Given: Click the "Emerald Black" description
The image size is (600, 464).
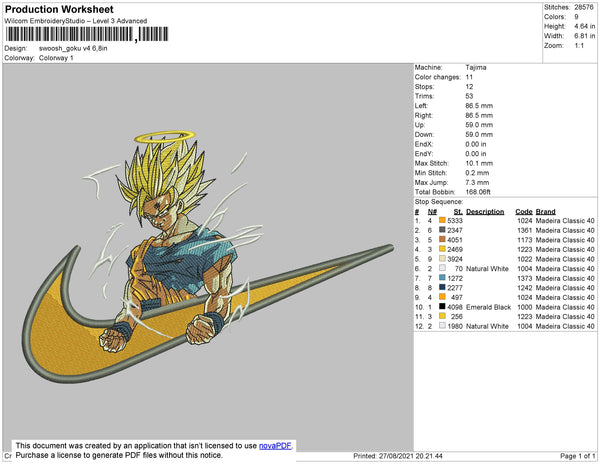Looking at the screenshot, I should (489, 307).
